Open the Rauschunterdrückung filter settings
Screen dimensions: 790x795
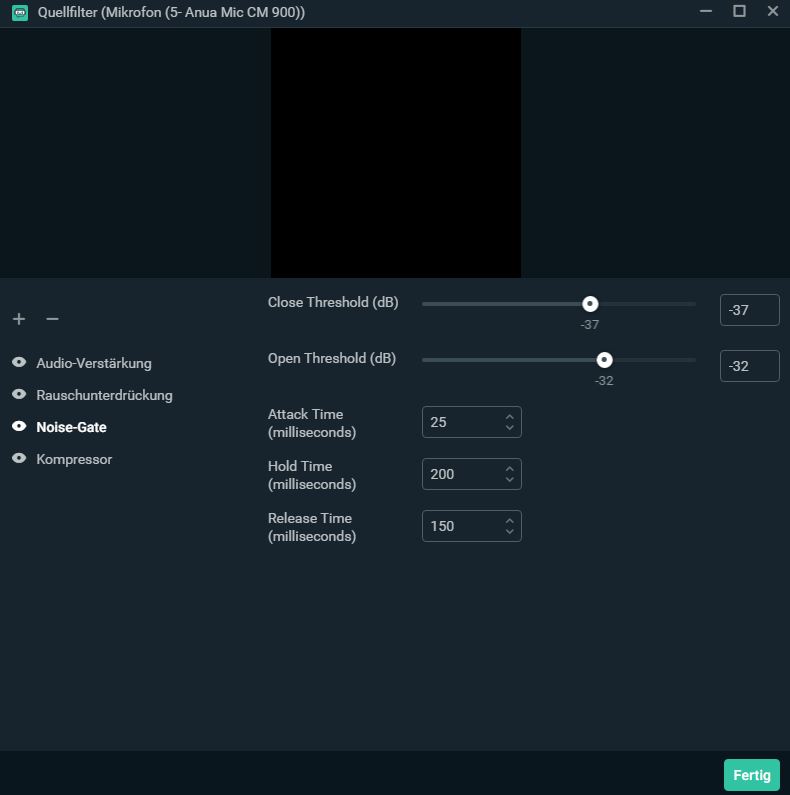click(x=104, y=395)
